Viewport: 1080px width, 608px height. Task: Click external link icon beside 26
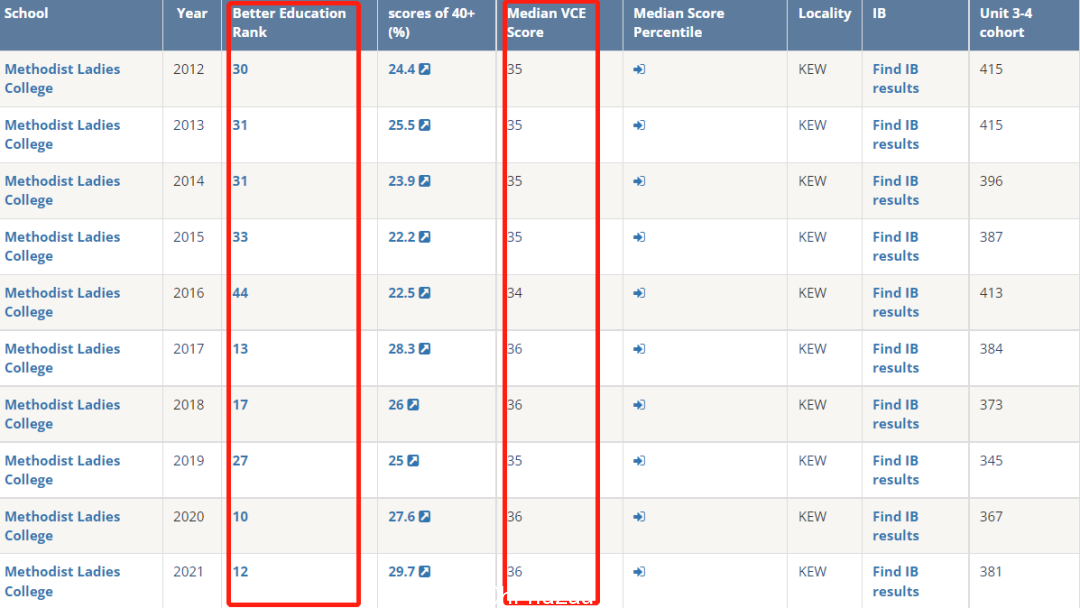(x=413, y=404)
